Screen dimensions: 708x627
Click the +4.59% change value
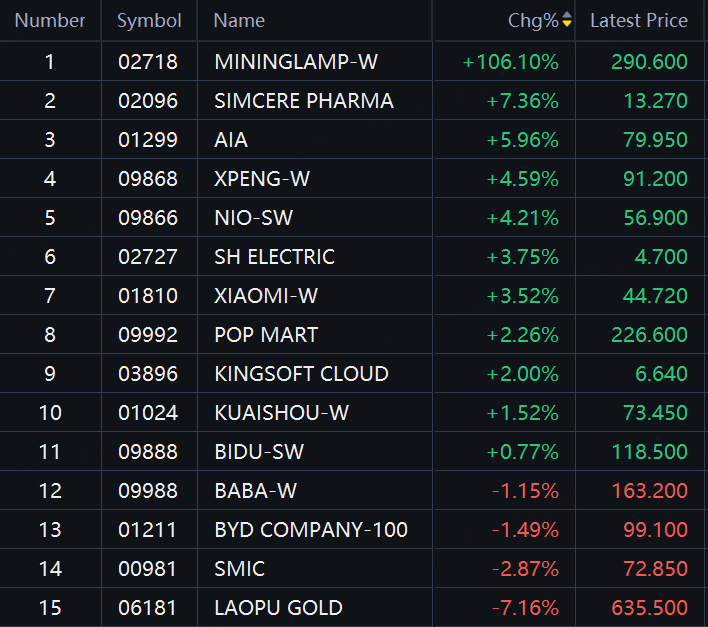click(522, 179)
